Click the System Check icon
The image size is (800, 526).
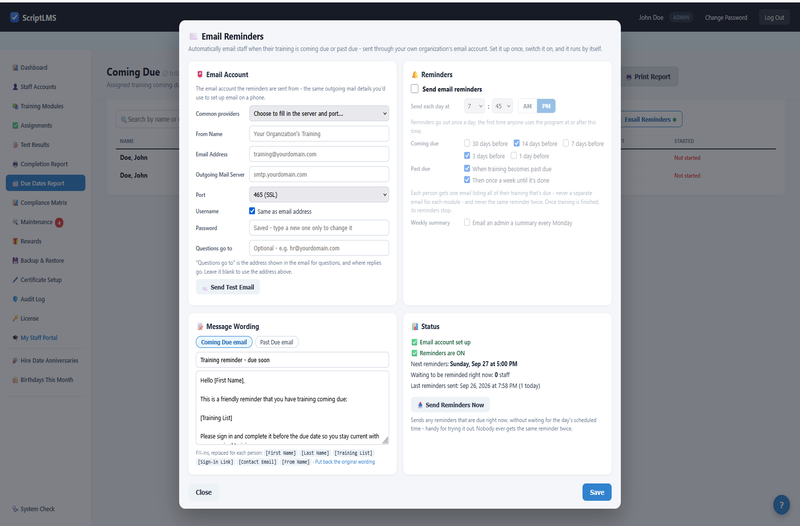[x=15, y=509]
